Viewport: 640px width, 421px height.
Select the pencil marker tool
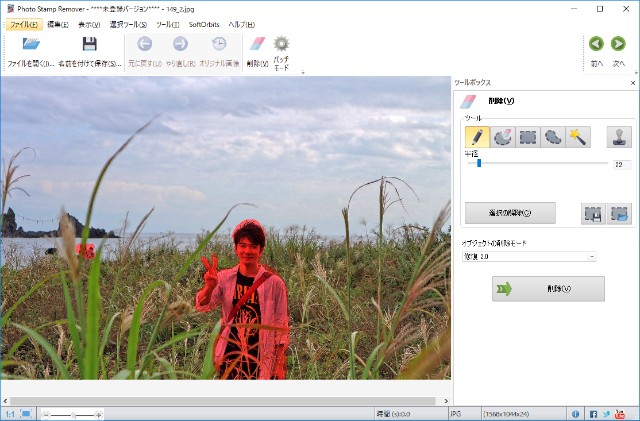[x=478, y=137]
